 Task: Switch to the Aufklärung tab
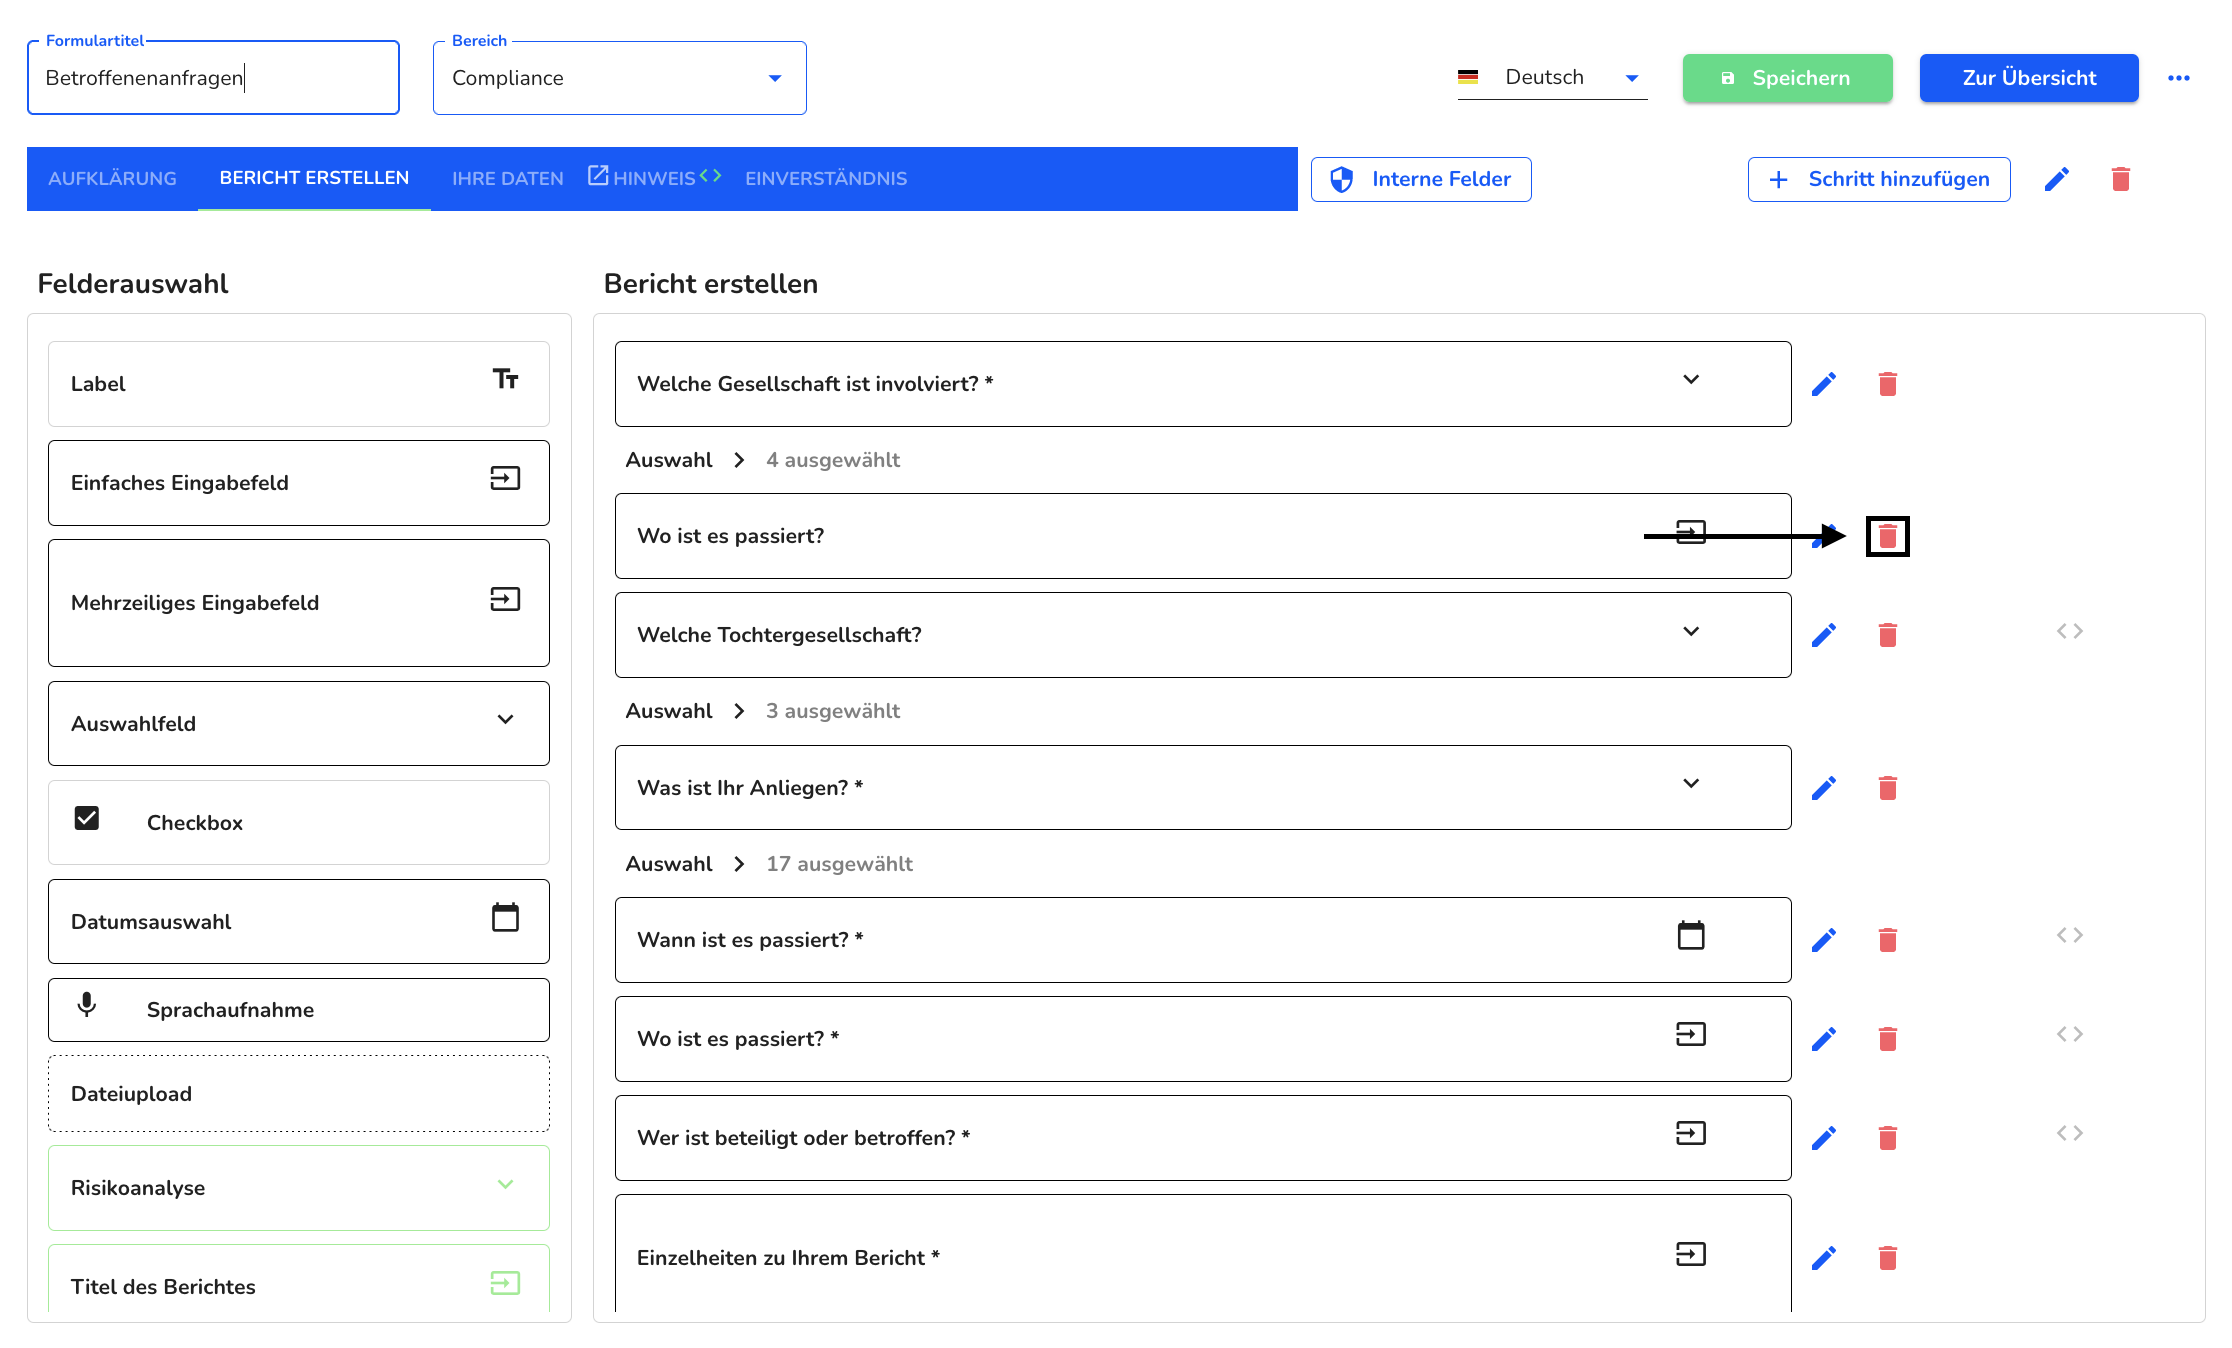click(x=112, y=179)
